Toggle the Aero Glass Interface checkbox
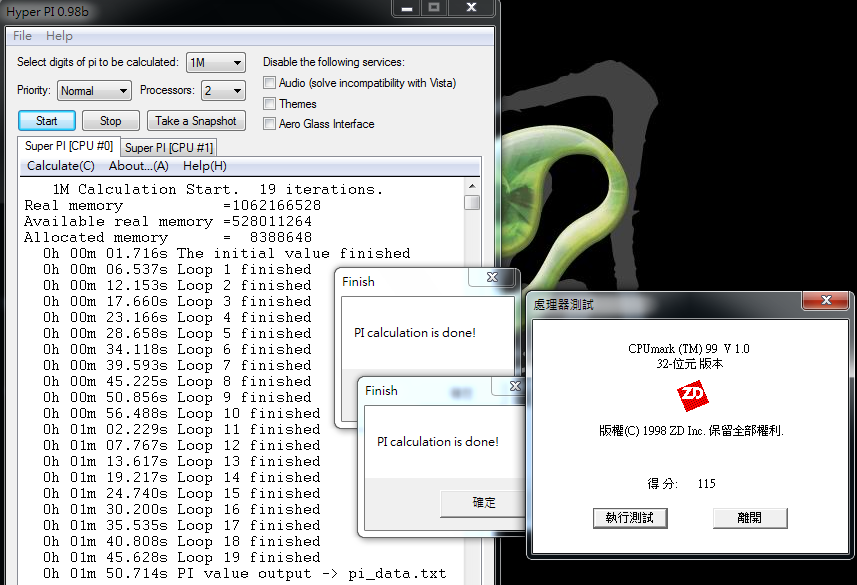Image resolution: width=857 pixels, height=585 pixels. click(x=269, y=124)
